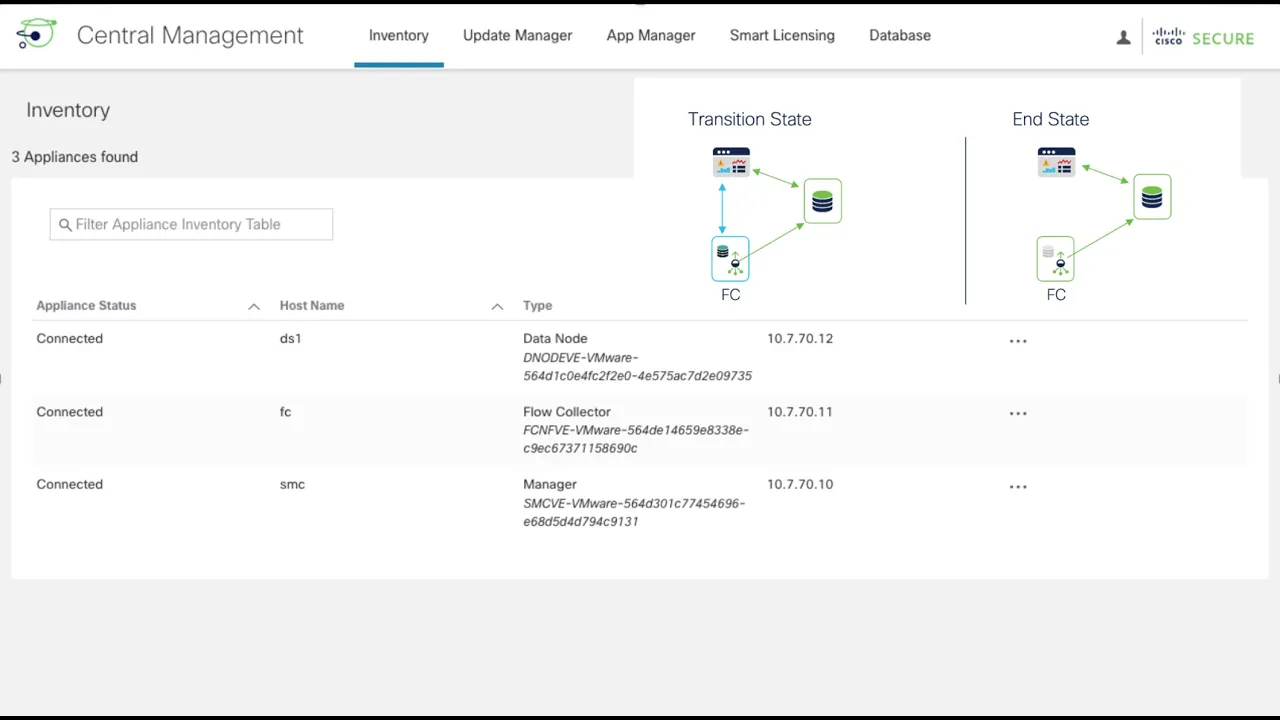Viewport: 1280px width, 720px height.
Task: Sort by Appliance Status column arrow
Action: pyautogui.click(x=254, y=306)
